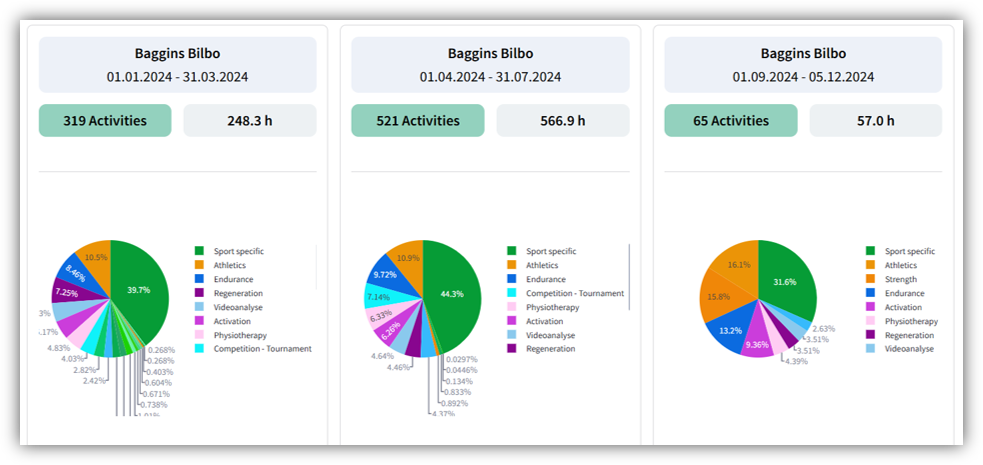983x465 pixels.
Task: Click the 13.2% blue Endurance pie slice
Action: (x=728, y=329)
